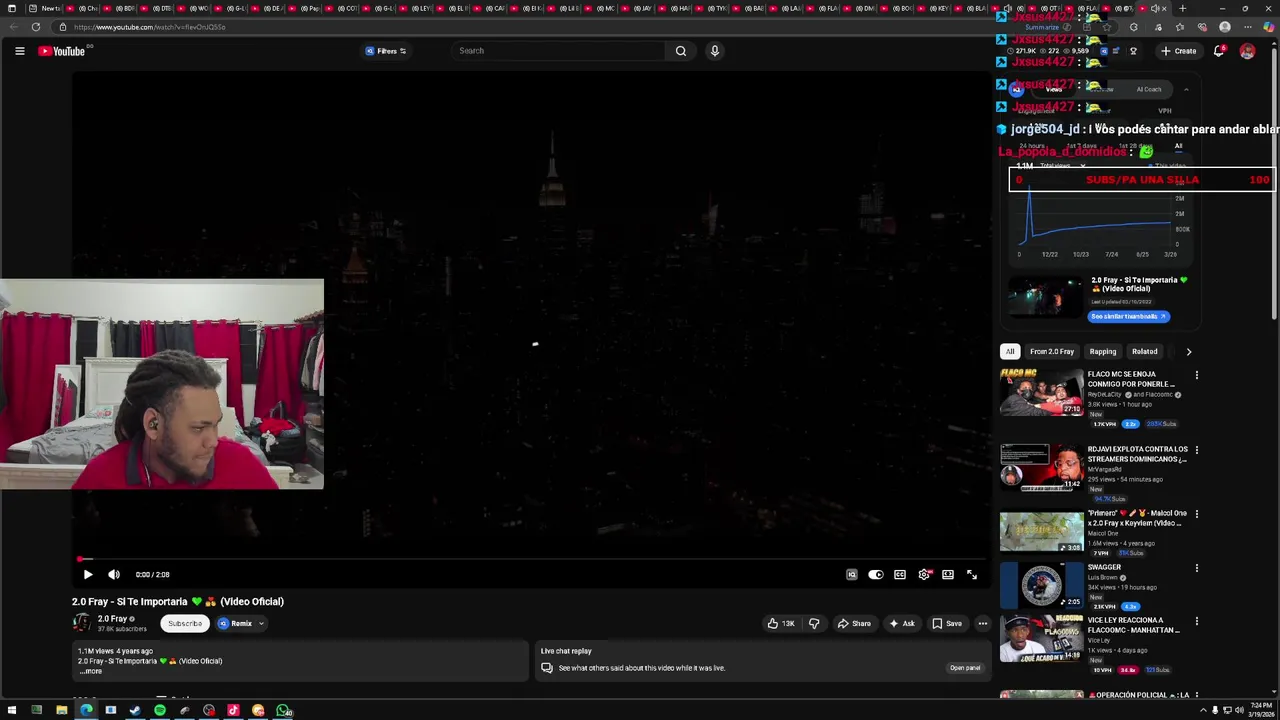Play the video
This screenshot has height=720, width=1280.
pyautogui.click(x=87, y=575)
